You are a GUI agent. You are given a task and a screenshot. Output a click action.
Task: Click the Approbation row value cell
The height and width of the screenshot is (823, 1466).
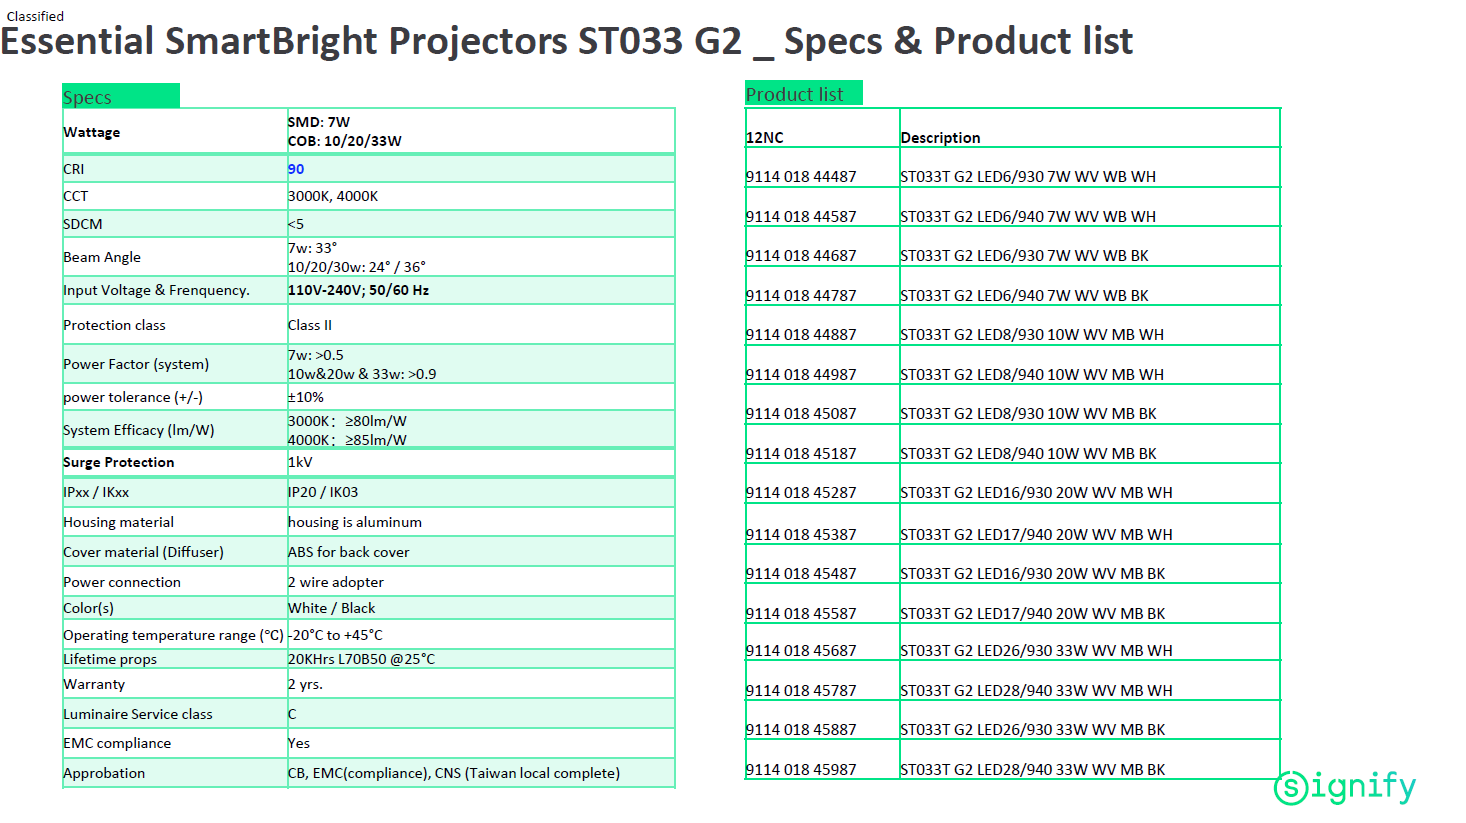click(481, 773)
